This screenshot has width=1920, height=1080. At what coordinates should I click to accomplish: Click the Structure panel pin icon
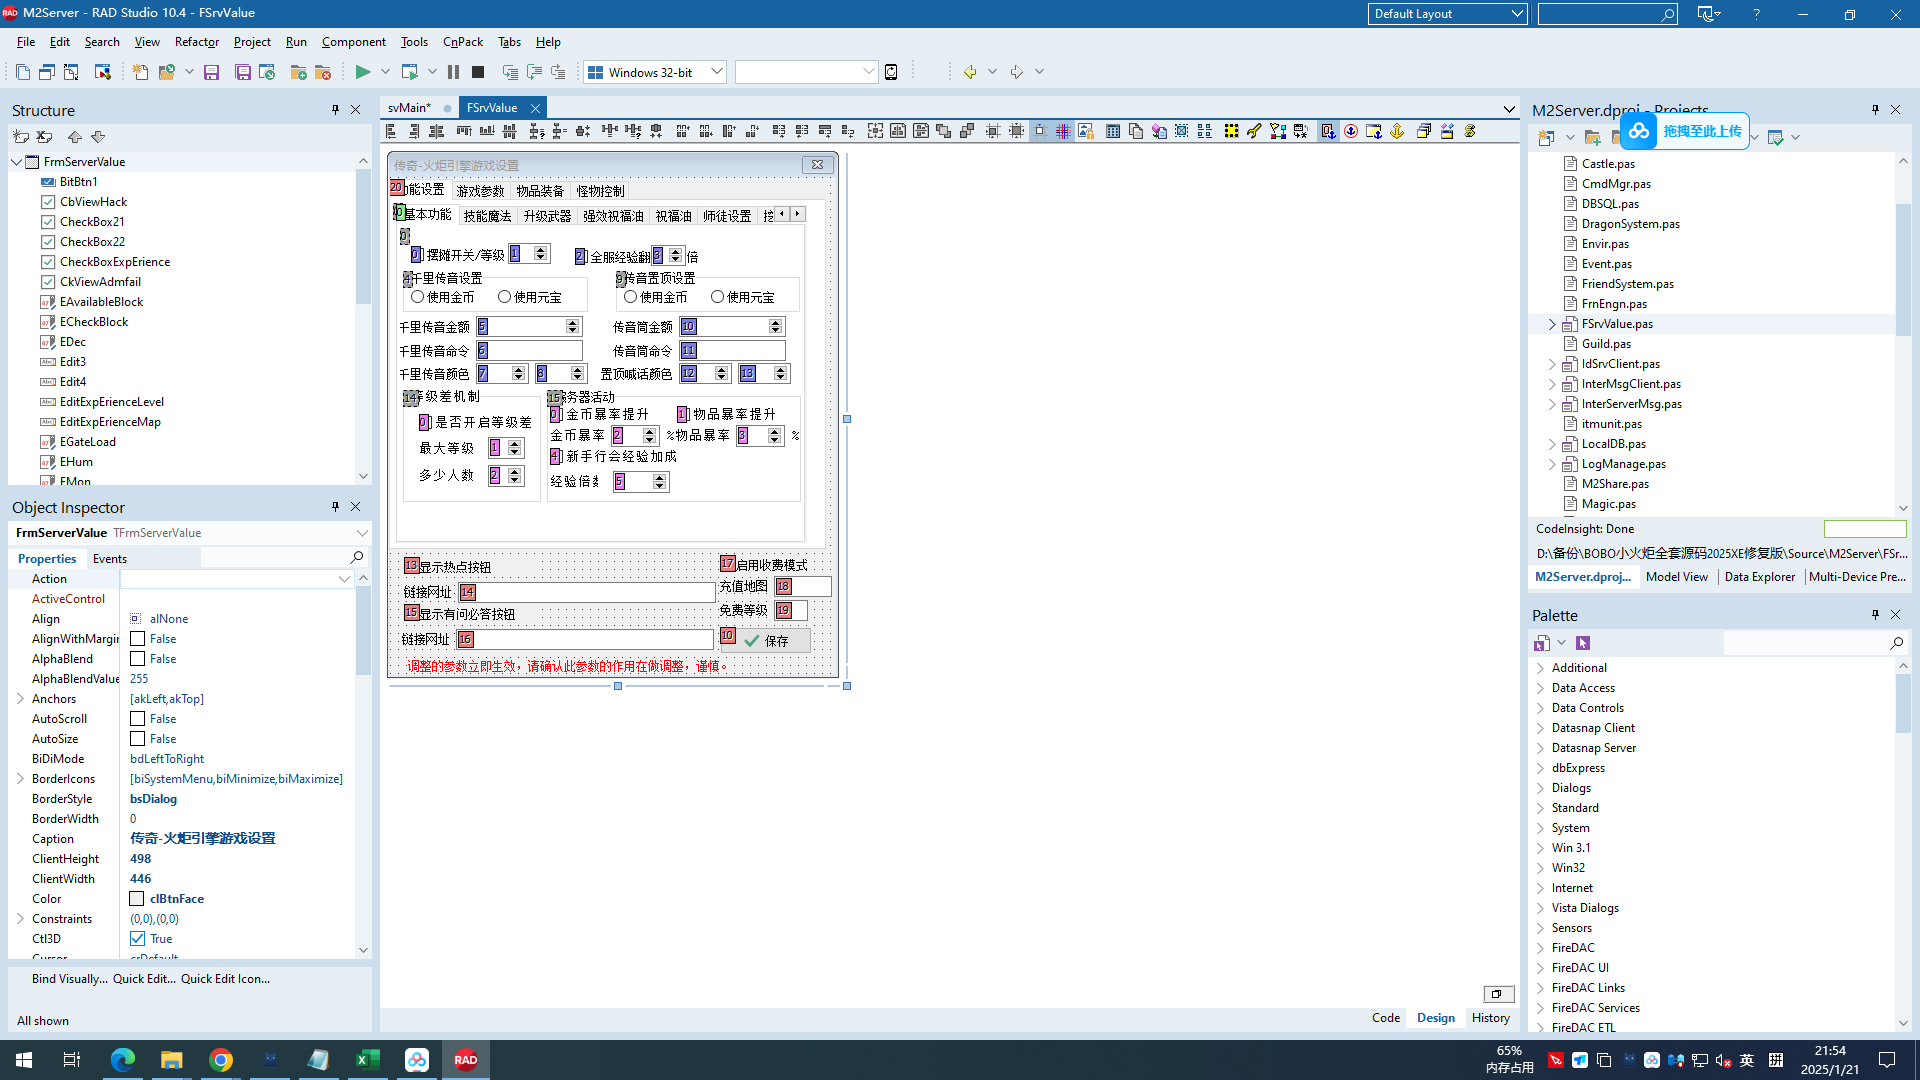tap(335, 109)
